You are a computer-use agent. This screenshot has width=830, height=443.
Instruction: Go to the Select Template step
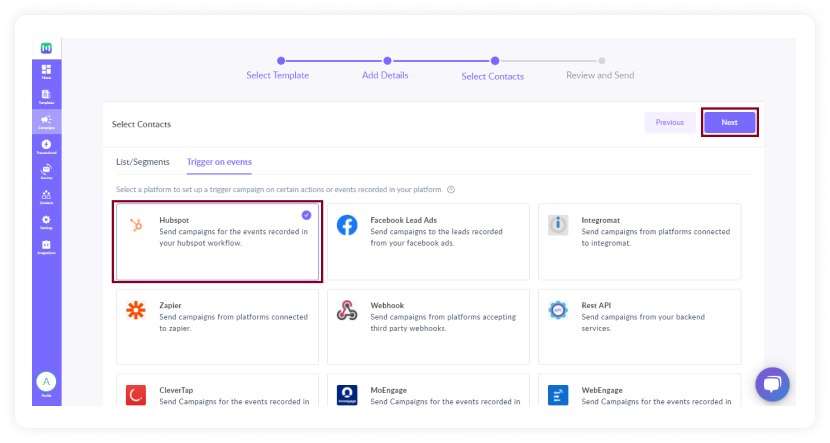click(277, 75)
